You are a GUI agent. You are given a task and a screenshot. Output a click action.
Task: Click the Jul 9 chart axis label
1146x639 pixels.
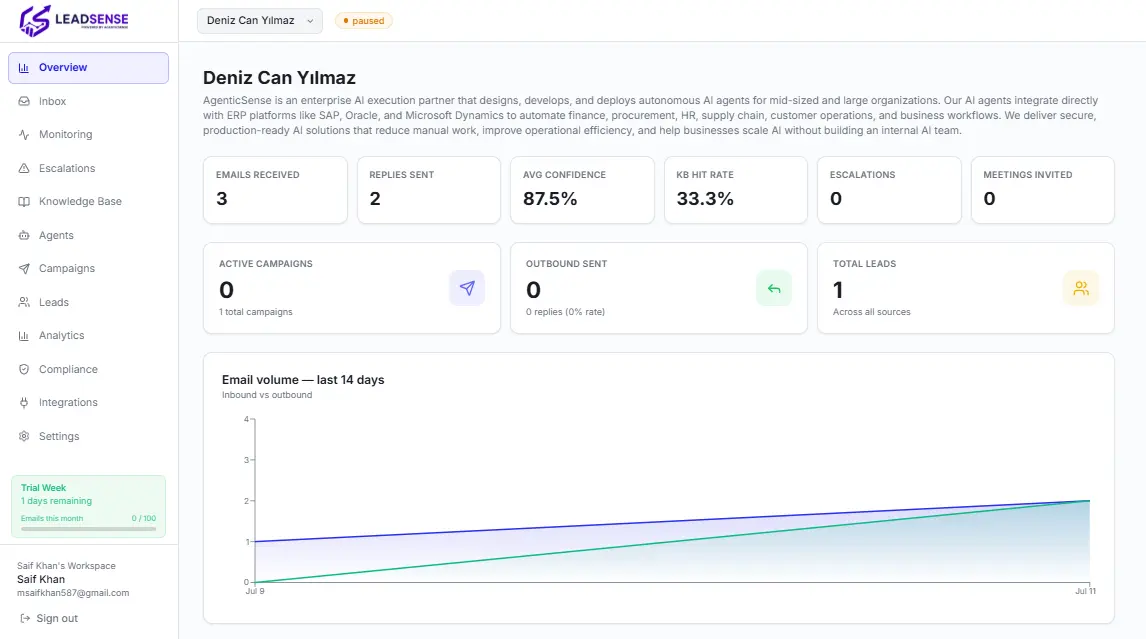tap(255, 591)
